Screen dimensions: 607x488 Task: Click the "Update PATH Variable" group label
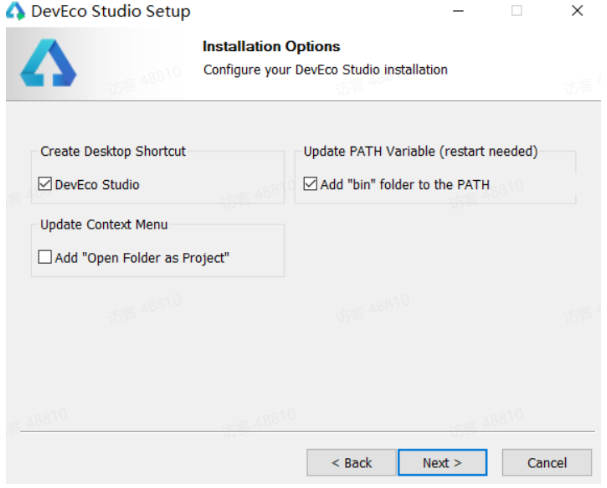click(420, 152)
